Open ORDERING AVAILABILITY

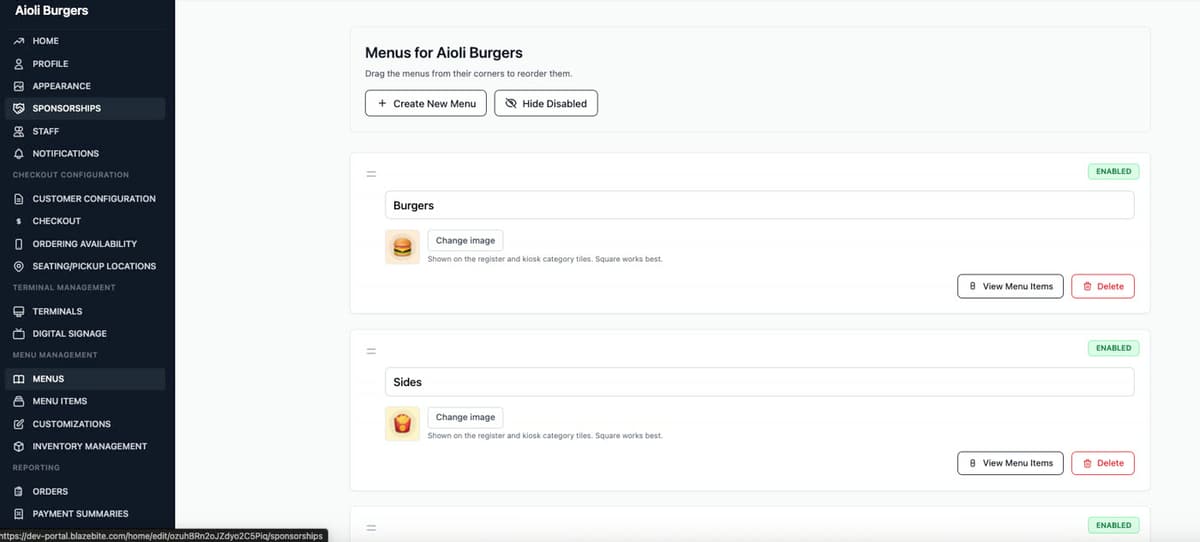click(x=87, y=244)
